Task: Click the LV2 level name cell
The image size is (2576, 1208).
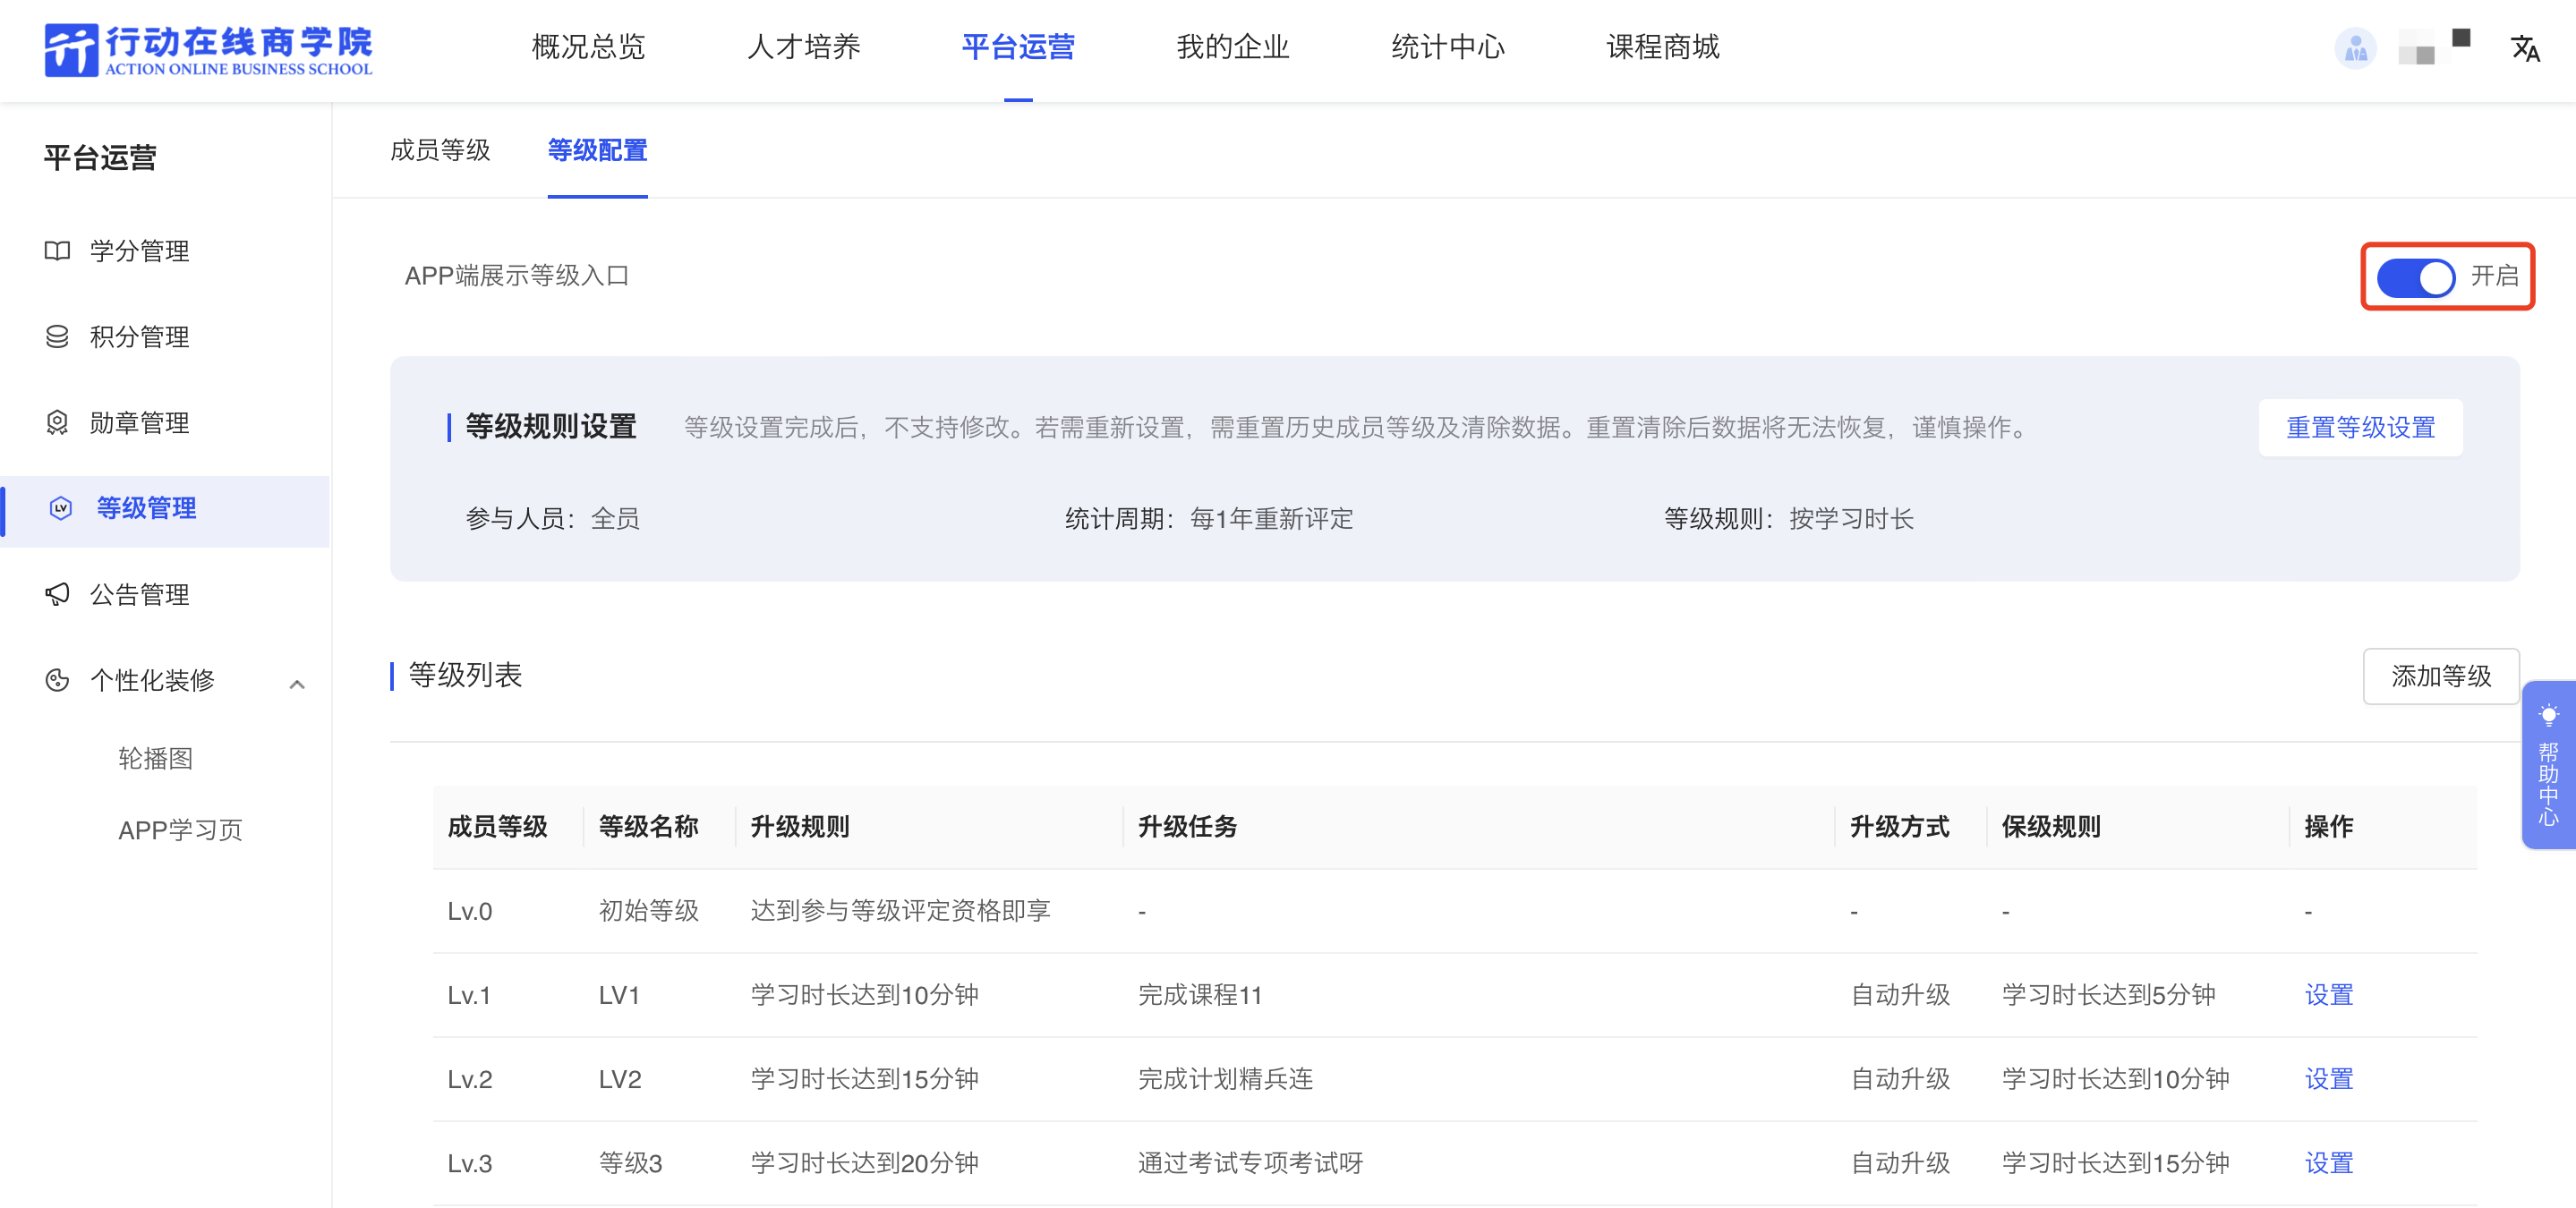Action: coord(620,1079)
